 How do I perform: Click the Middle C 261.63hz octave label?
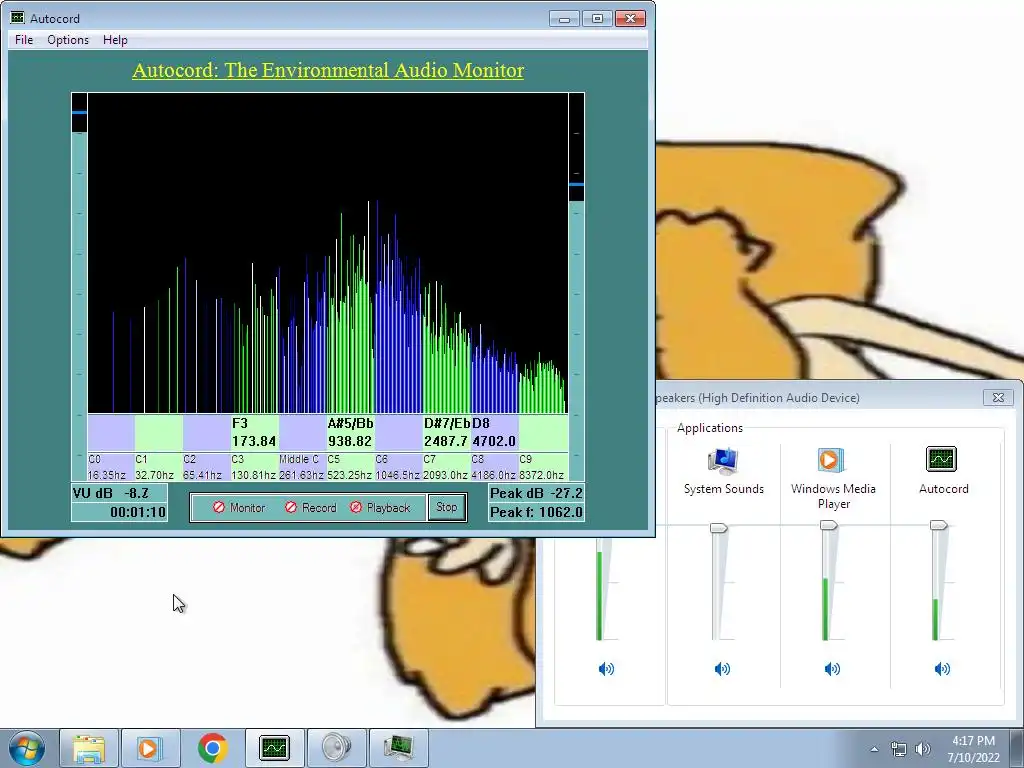pos(302,467)
